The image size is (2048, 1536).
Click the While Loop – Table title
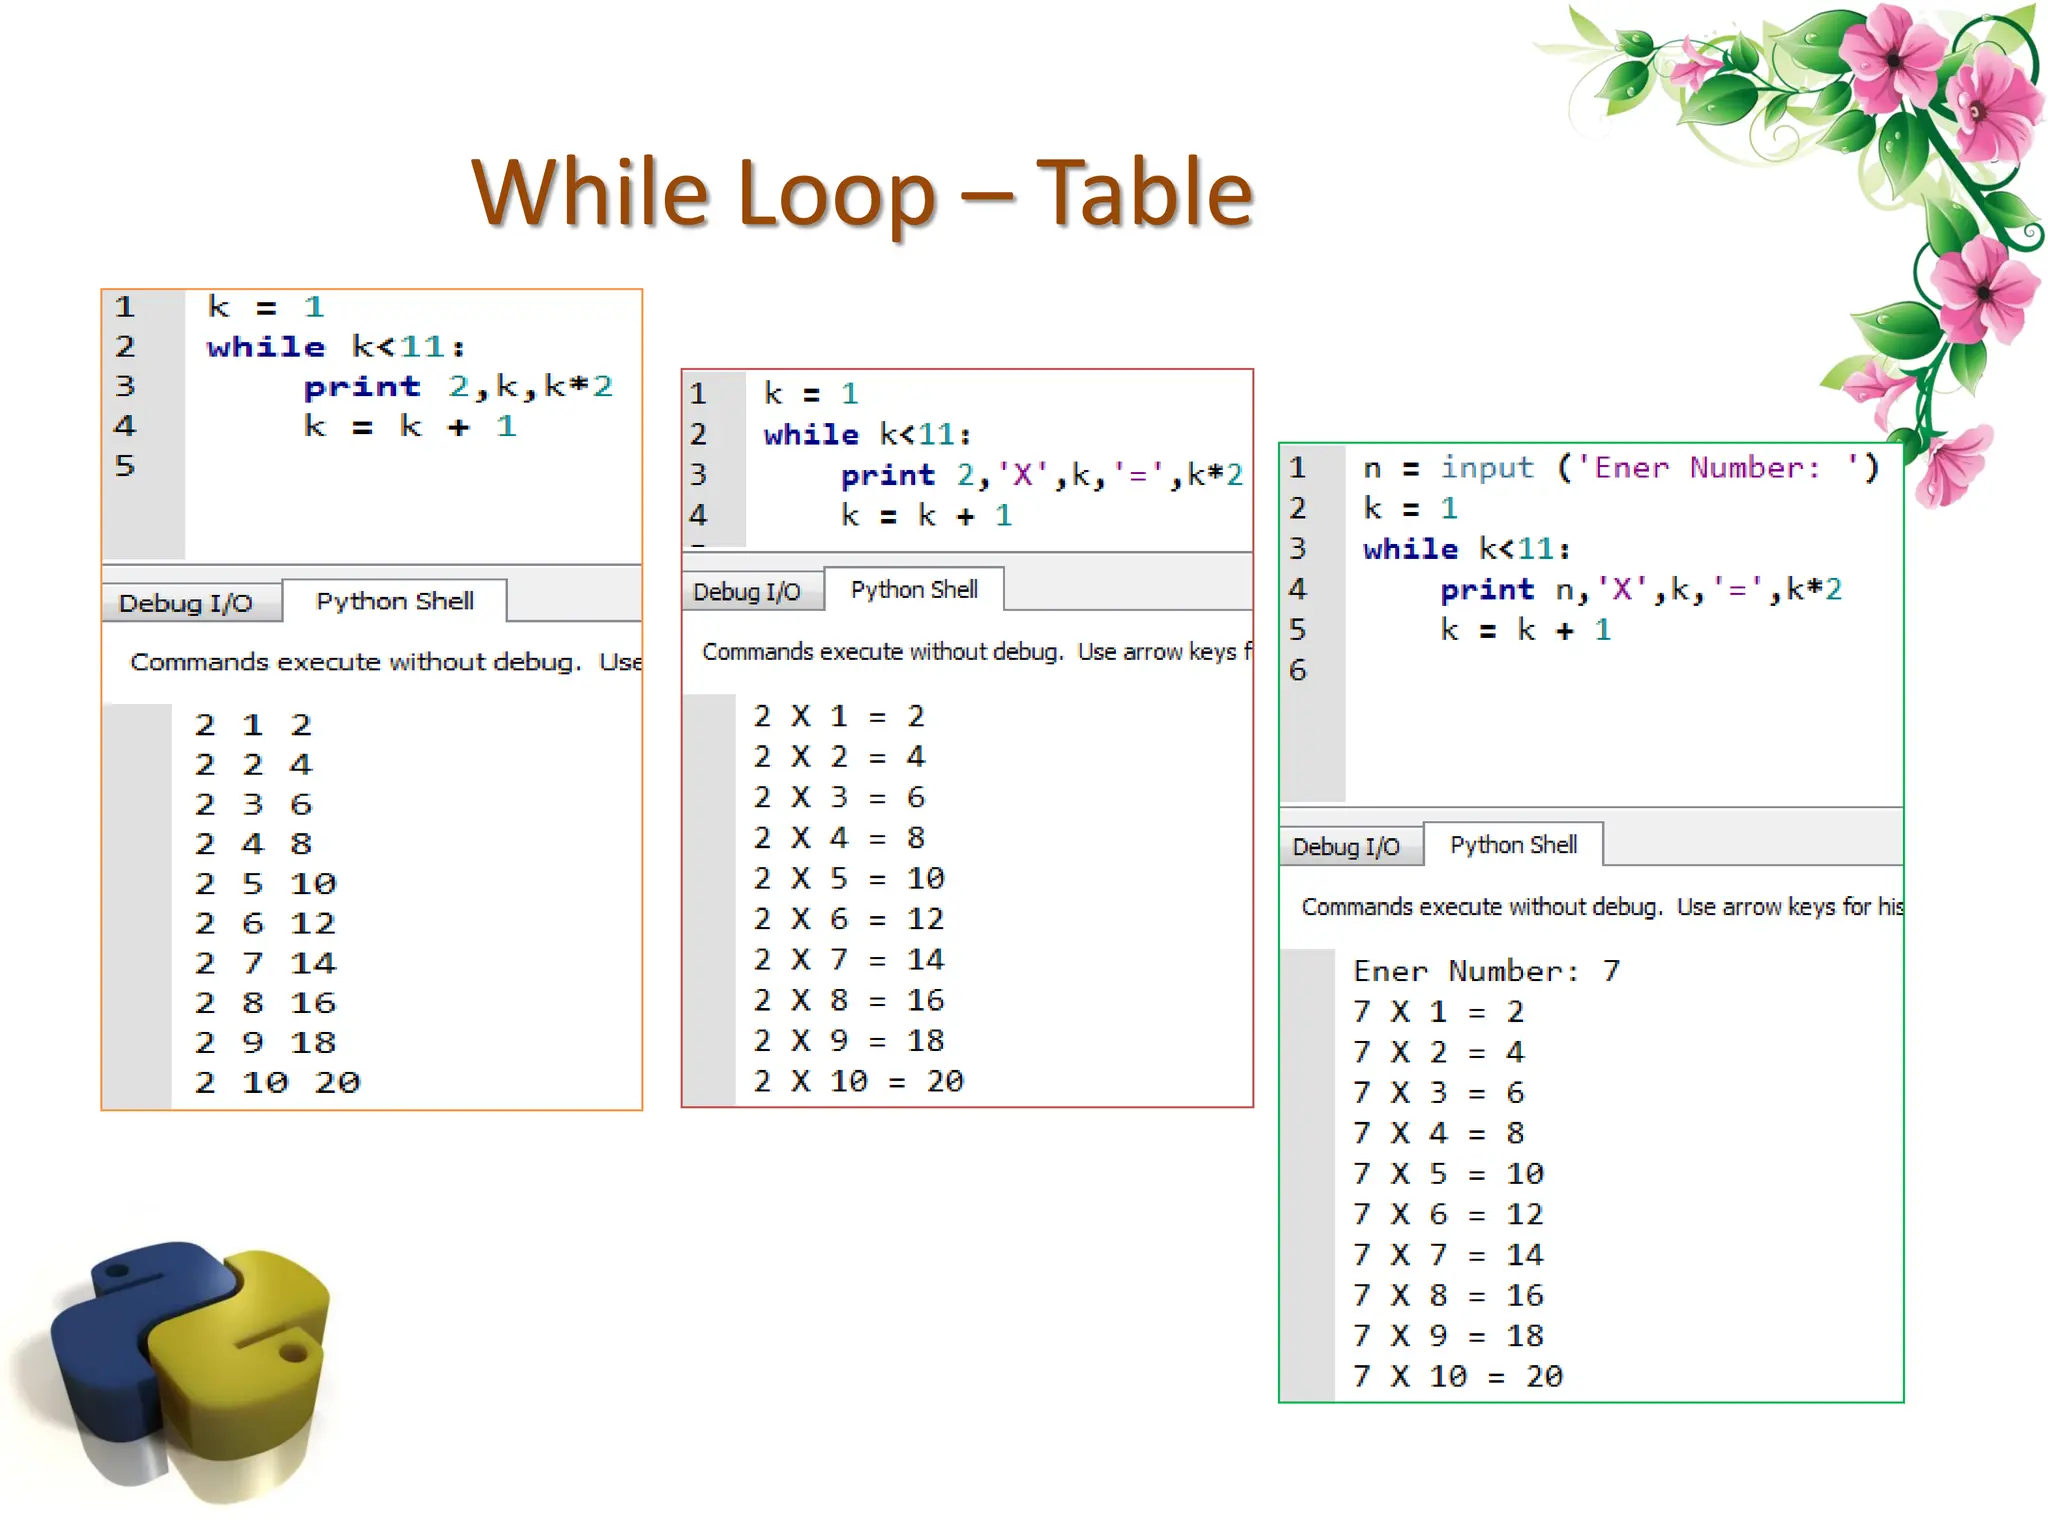tap(861, 192)
